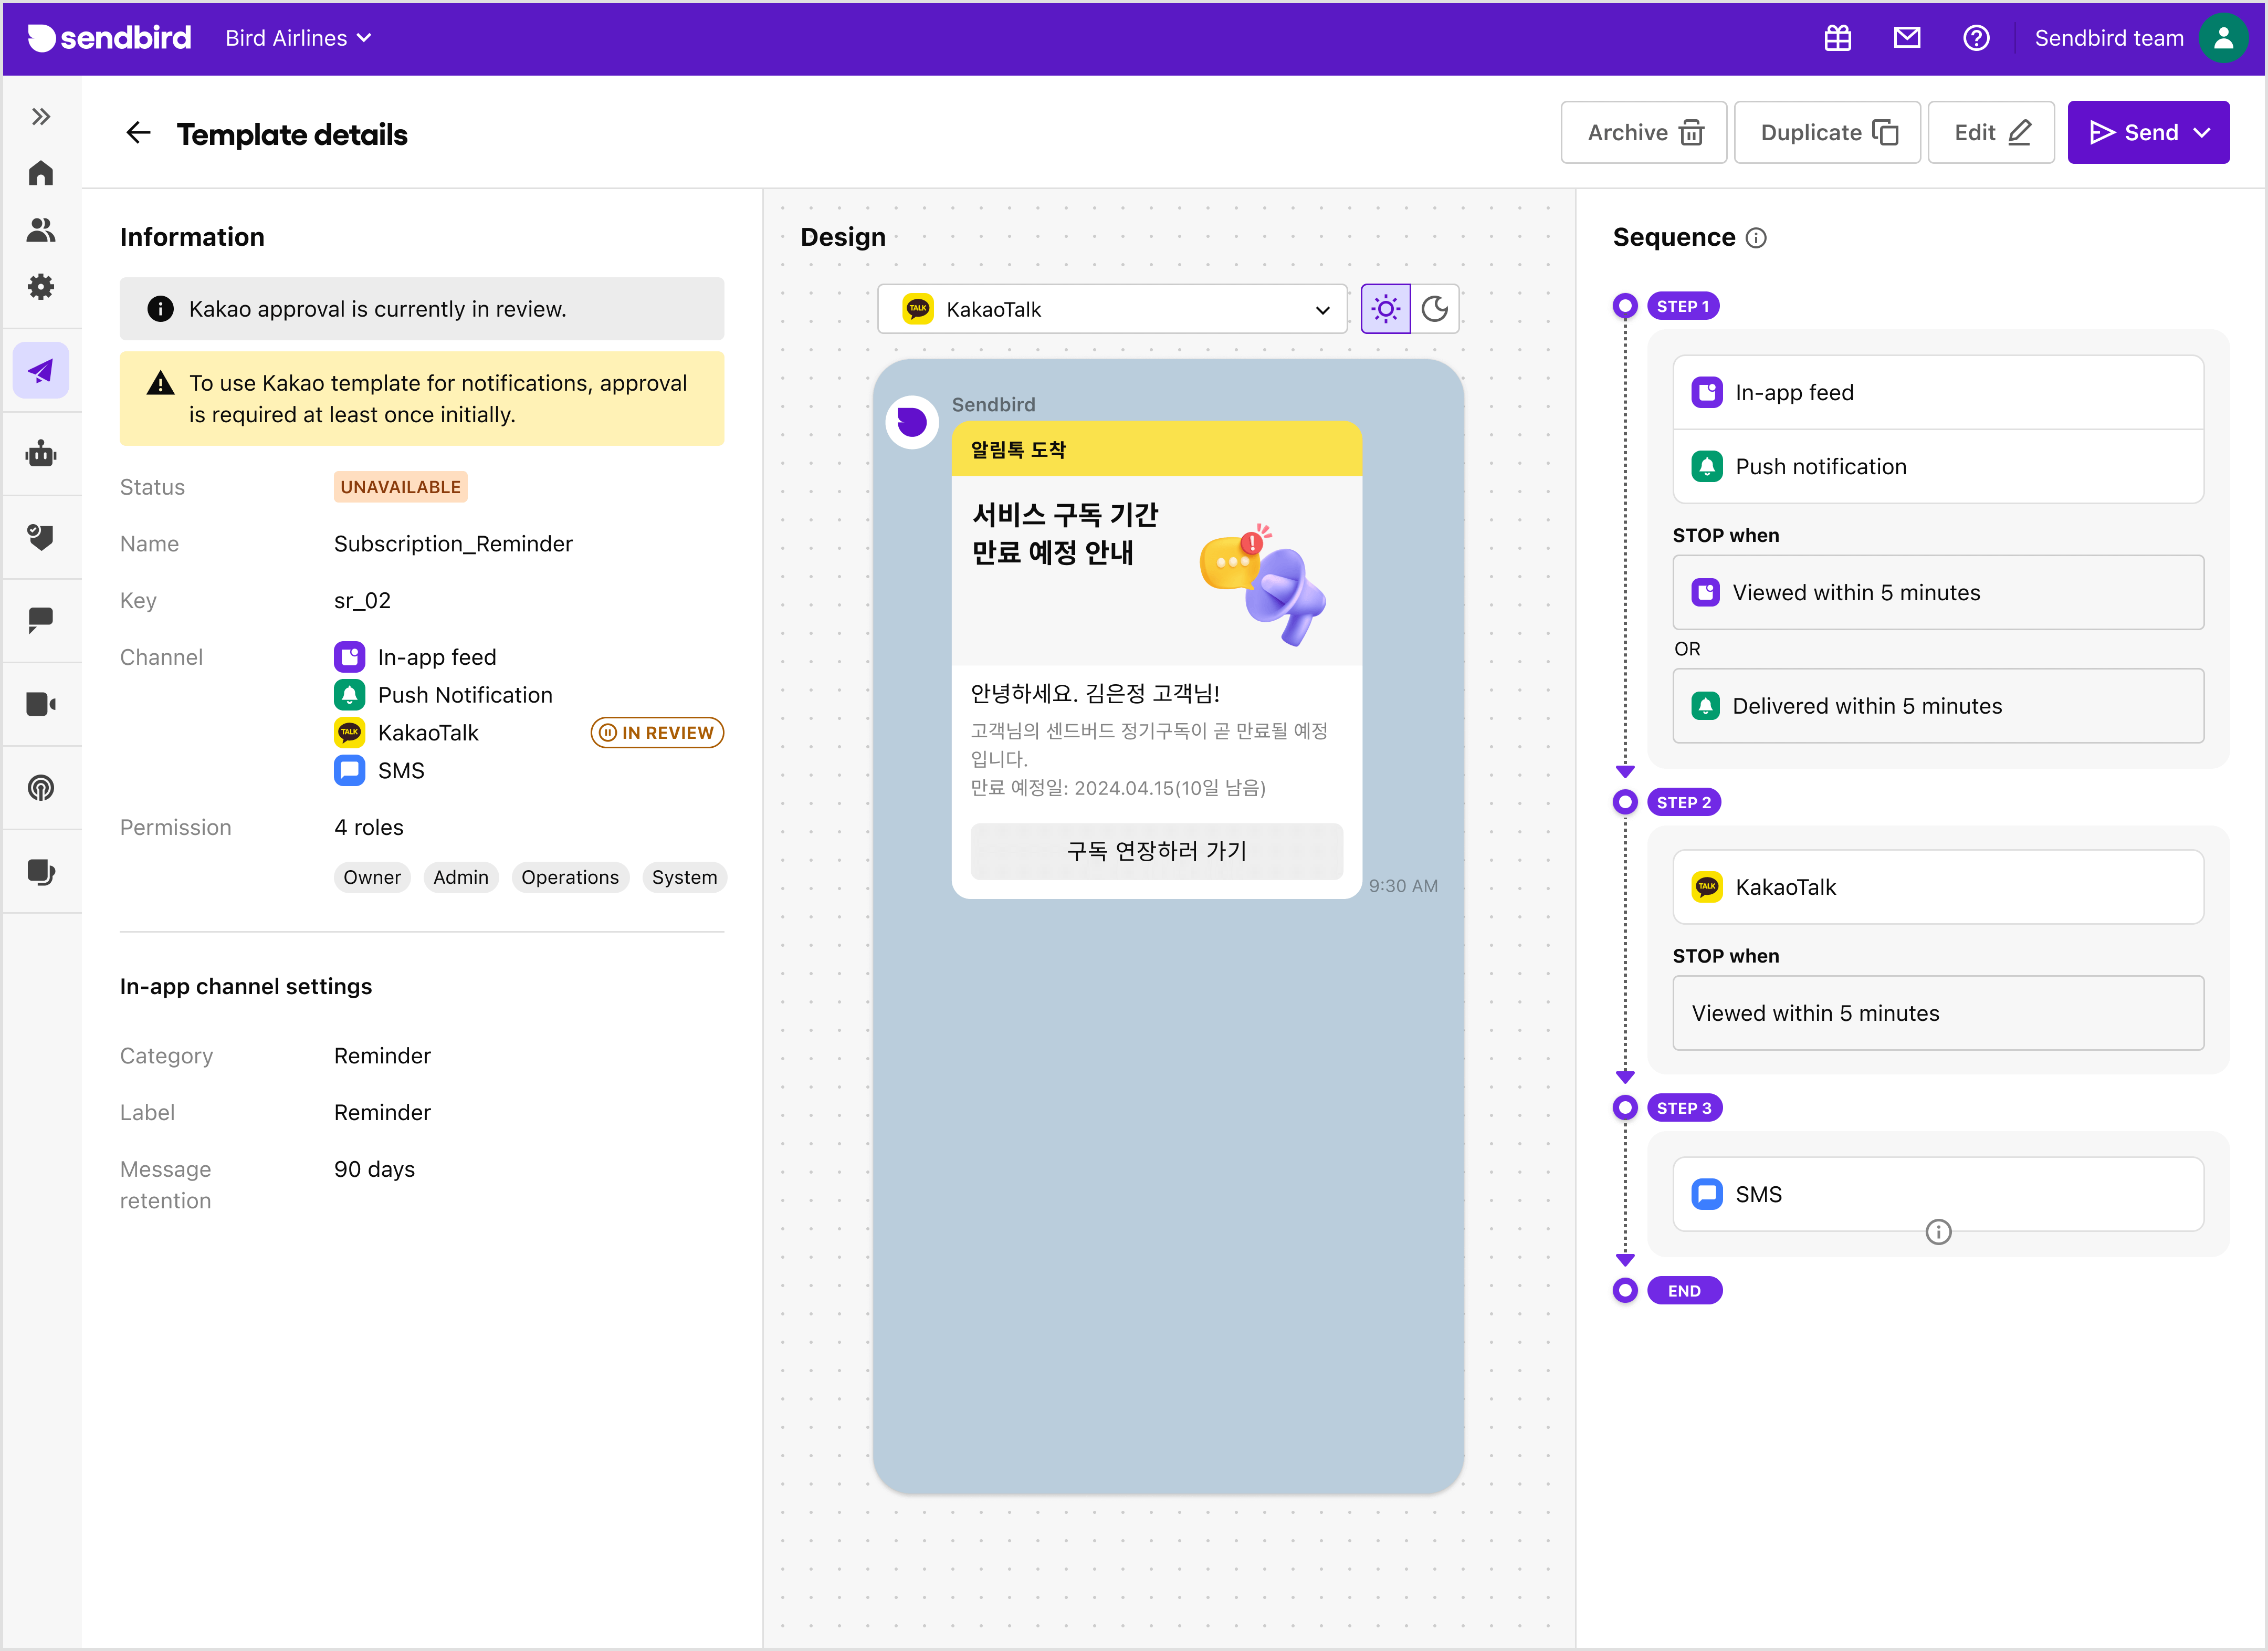Open the Settings gear in sidebar

click(x=41, y=287)
